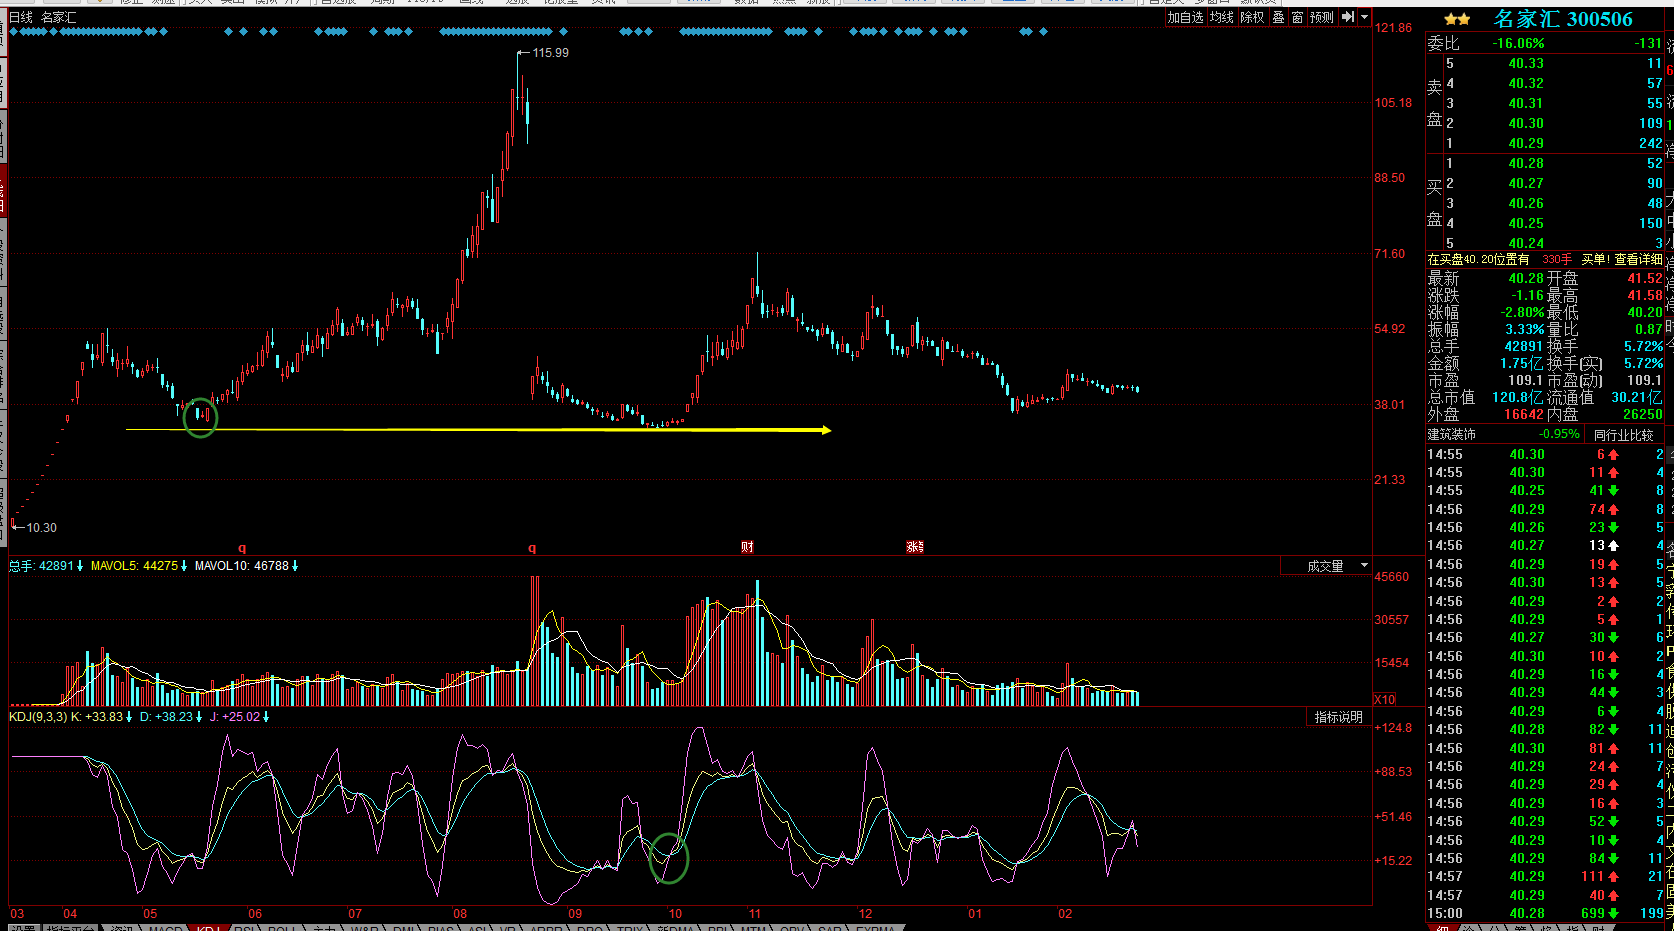Image resolution: width=1674 pixels, height=931 pixels.
Task: Select the BOLL indicator tab
Action: coord(283,929)
